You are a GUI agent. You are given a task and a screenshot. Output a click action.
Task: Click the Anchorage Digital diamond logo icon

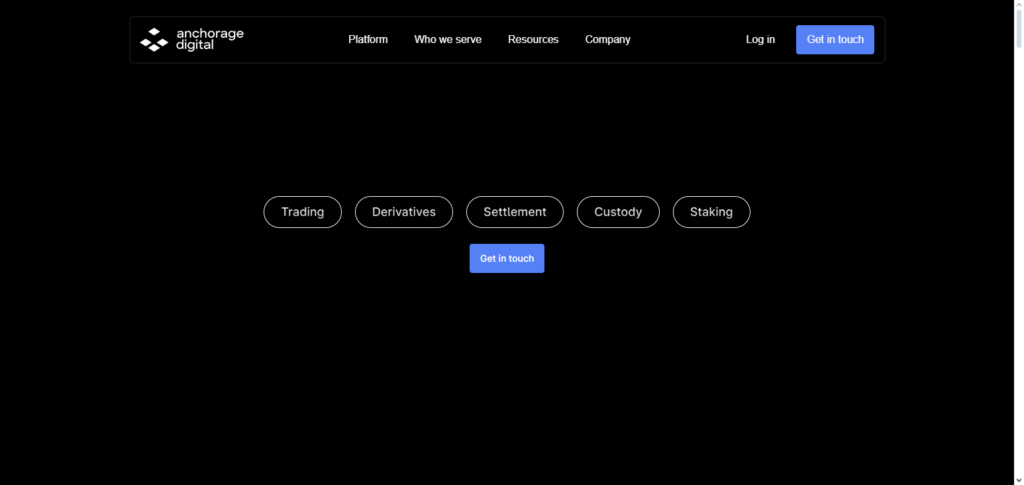tap(153, 40)
